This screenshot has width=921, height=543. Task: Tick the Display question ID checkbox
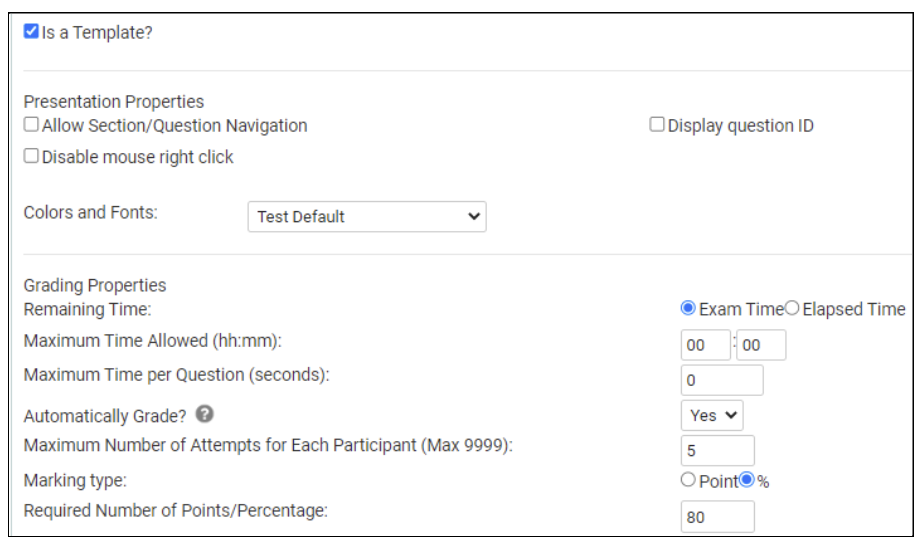tap(657, 124)
